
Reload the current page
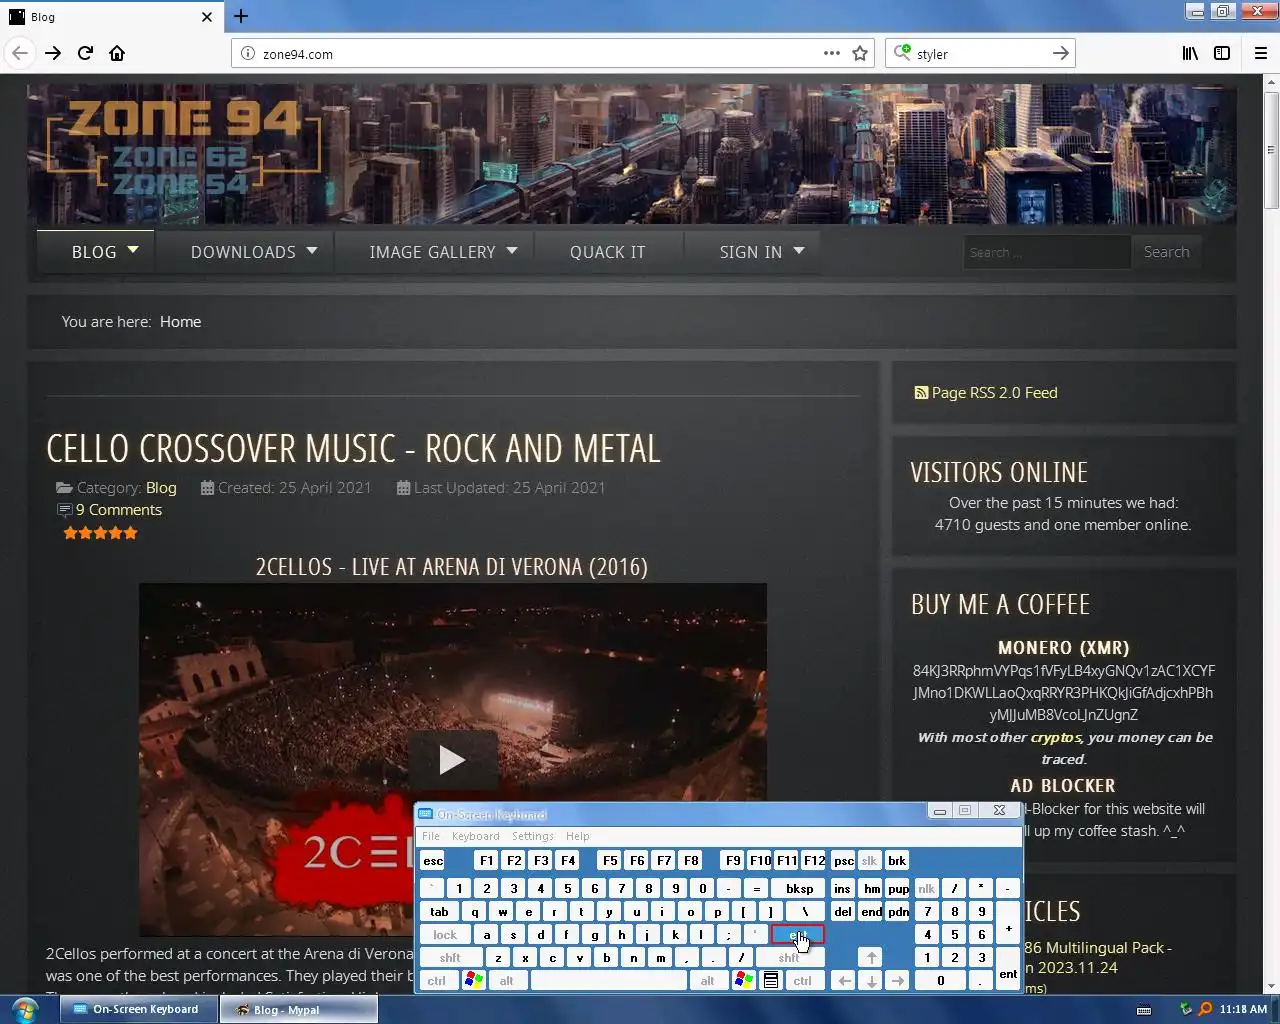[x=85, y=53]
